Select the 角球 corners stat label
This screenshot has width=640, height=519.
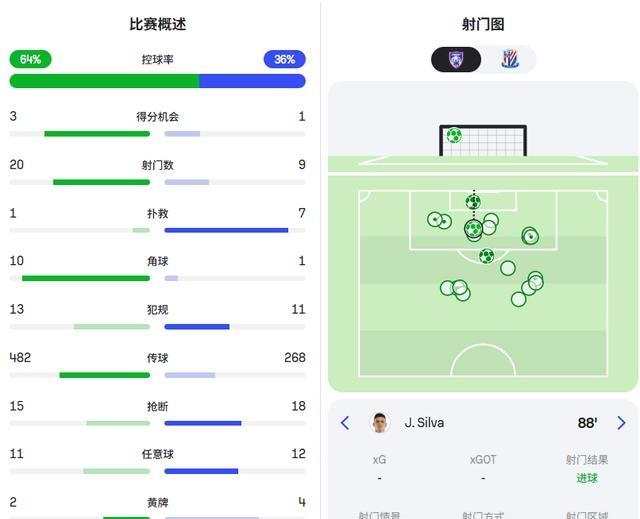[x=157, y=261]
